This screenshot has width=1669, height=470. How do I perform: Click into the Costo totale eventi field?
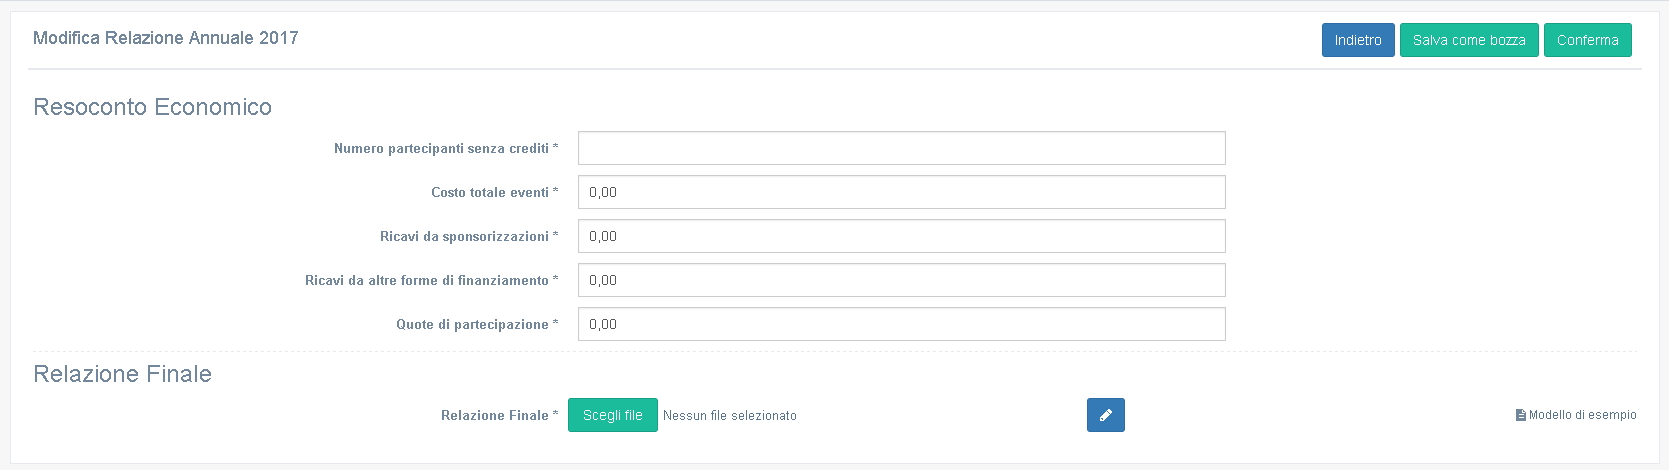point(901,192)
